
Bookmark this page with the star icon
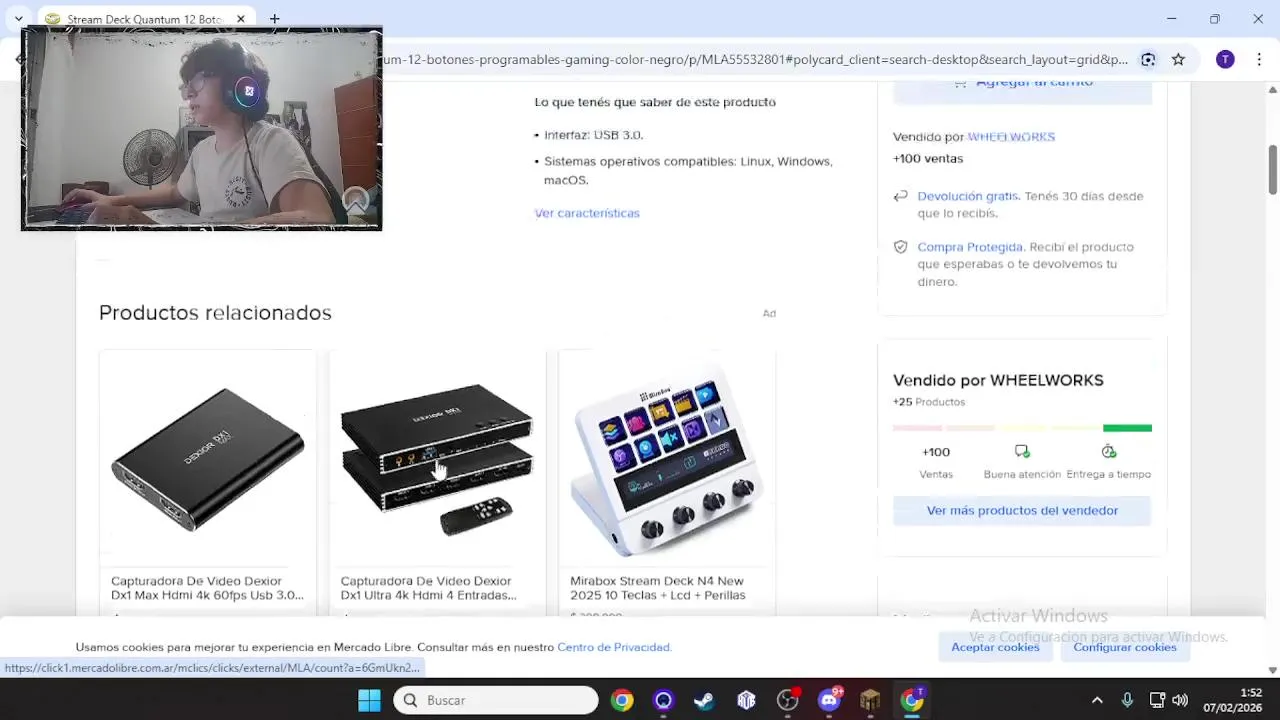(x=1178, y=59)
